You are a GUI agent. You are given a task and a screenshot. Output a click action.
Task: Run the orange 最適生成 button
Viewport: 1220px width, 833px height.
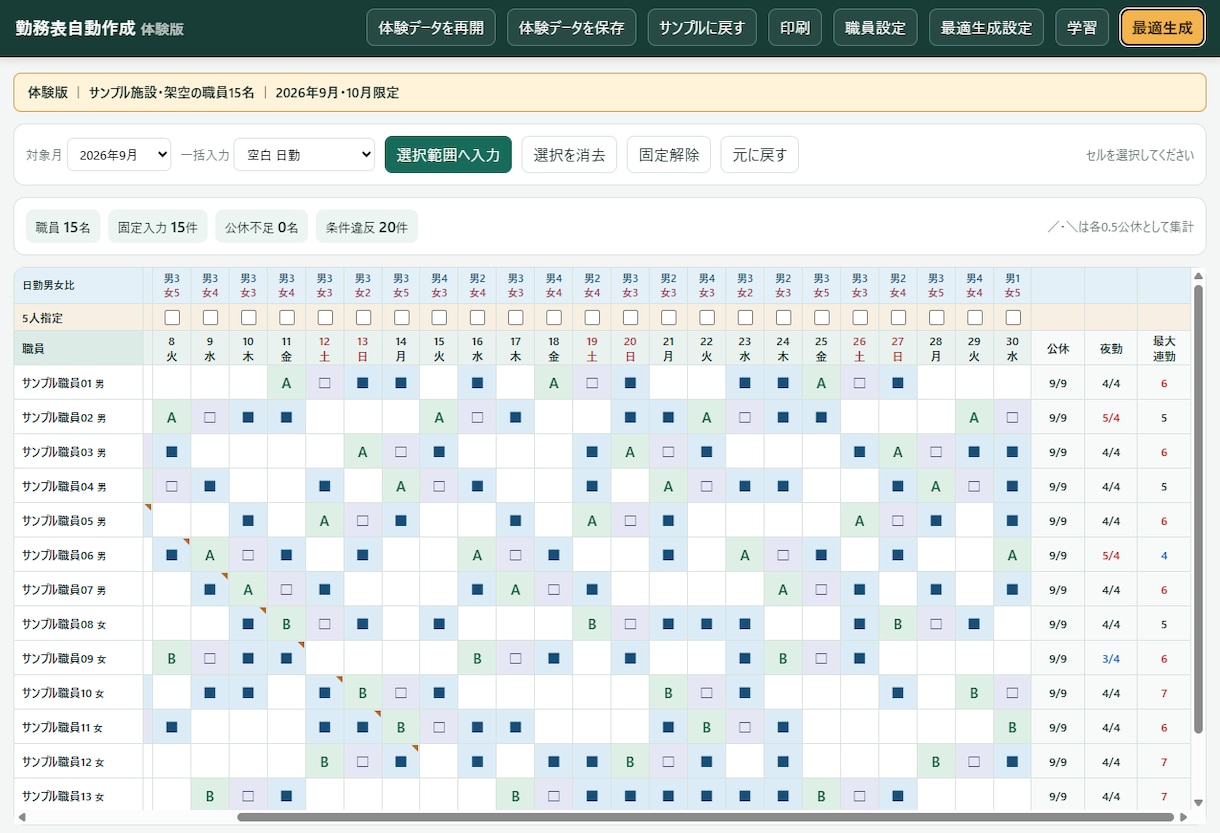tap(1162, 27)
